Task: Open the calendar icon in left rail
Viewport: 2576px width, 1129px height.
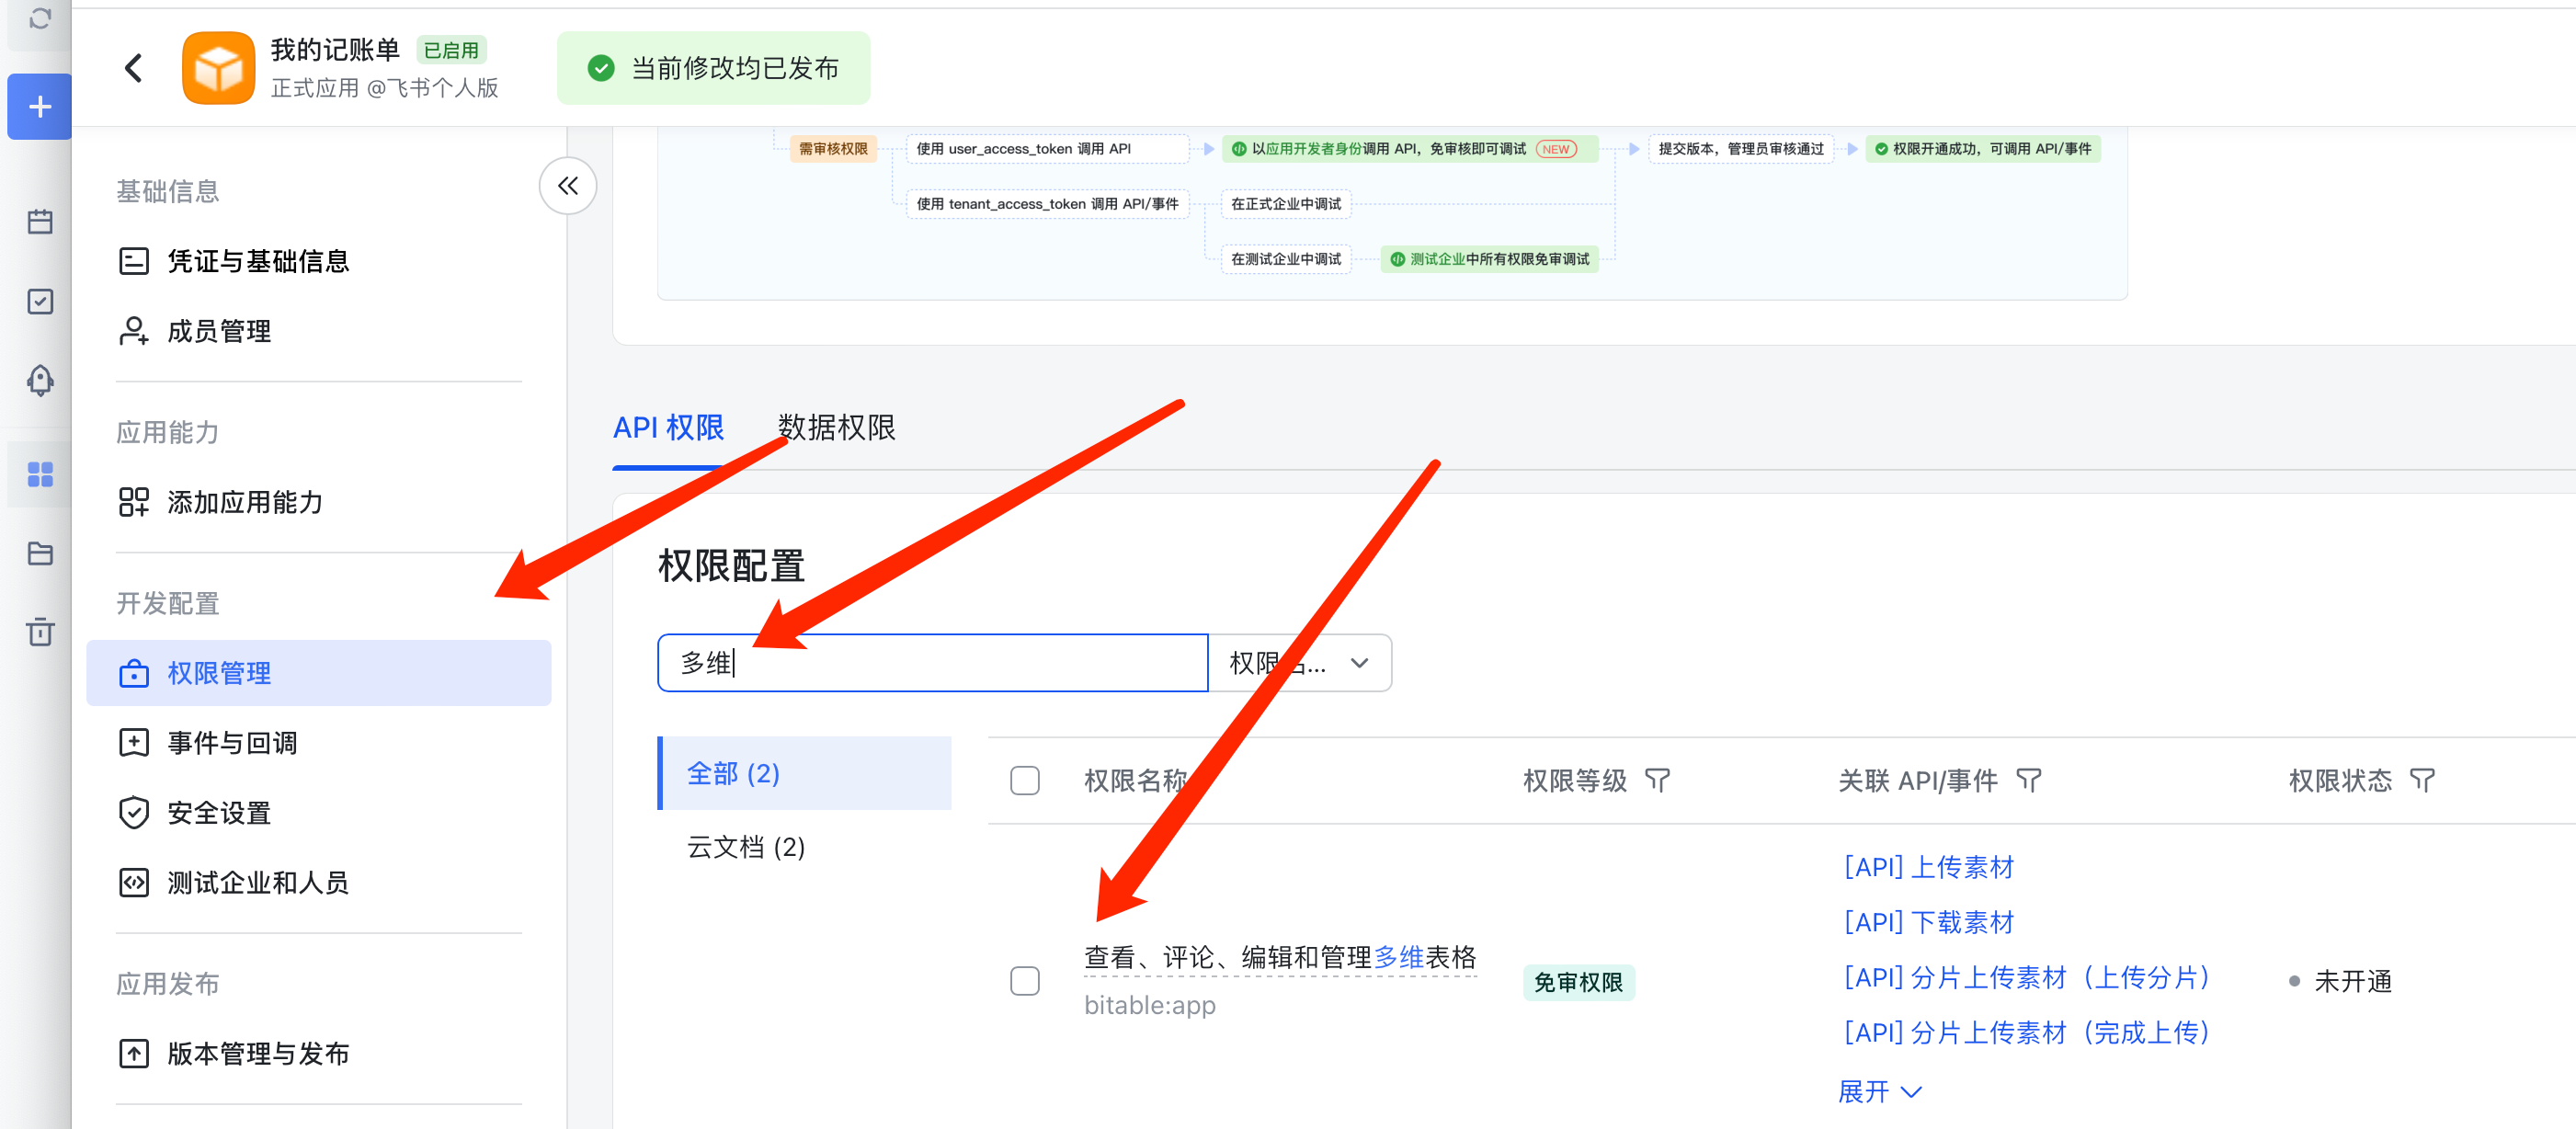Action: (x=40, y=222)
